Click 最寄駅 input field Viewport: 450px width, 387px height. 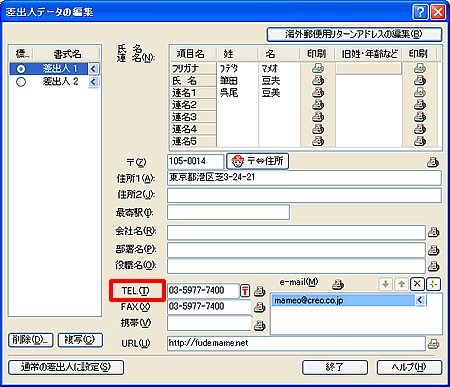pyautogui.click(x=228, y=212)
